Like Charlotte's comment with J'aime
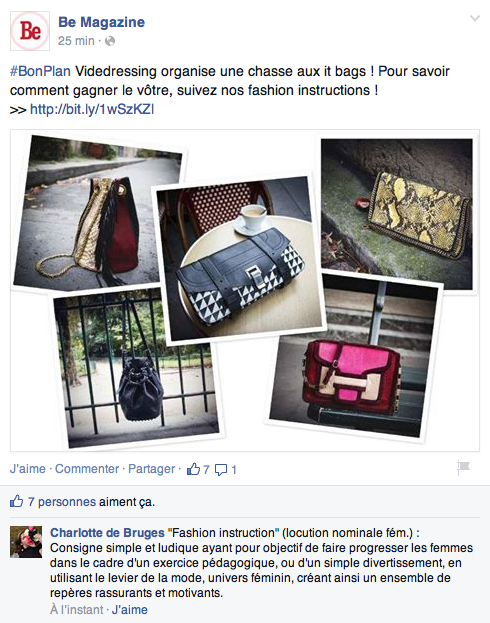490x623 pixels. coord(130,609)
